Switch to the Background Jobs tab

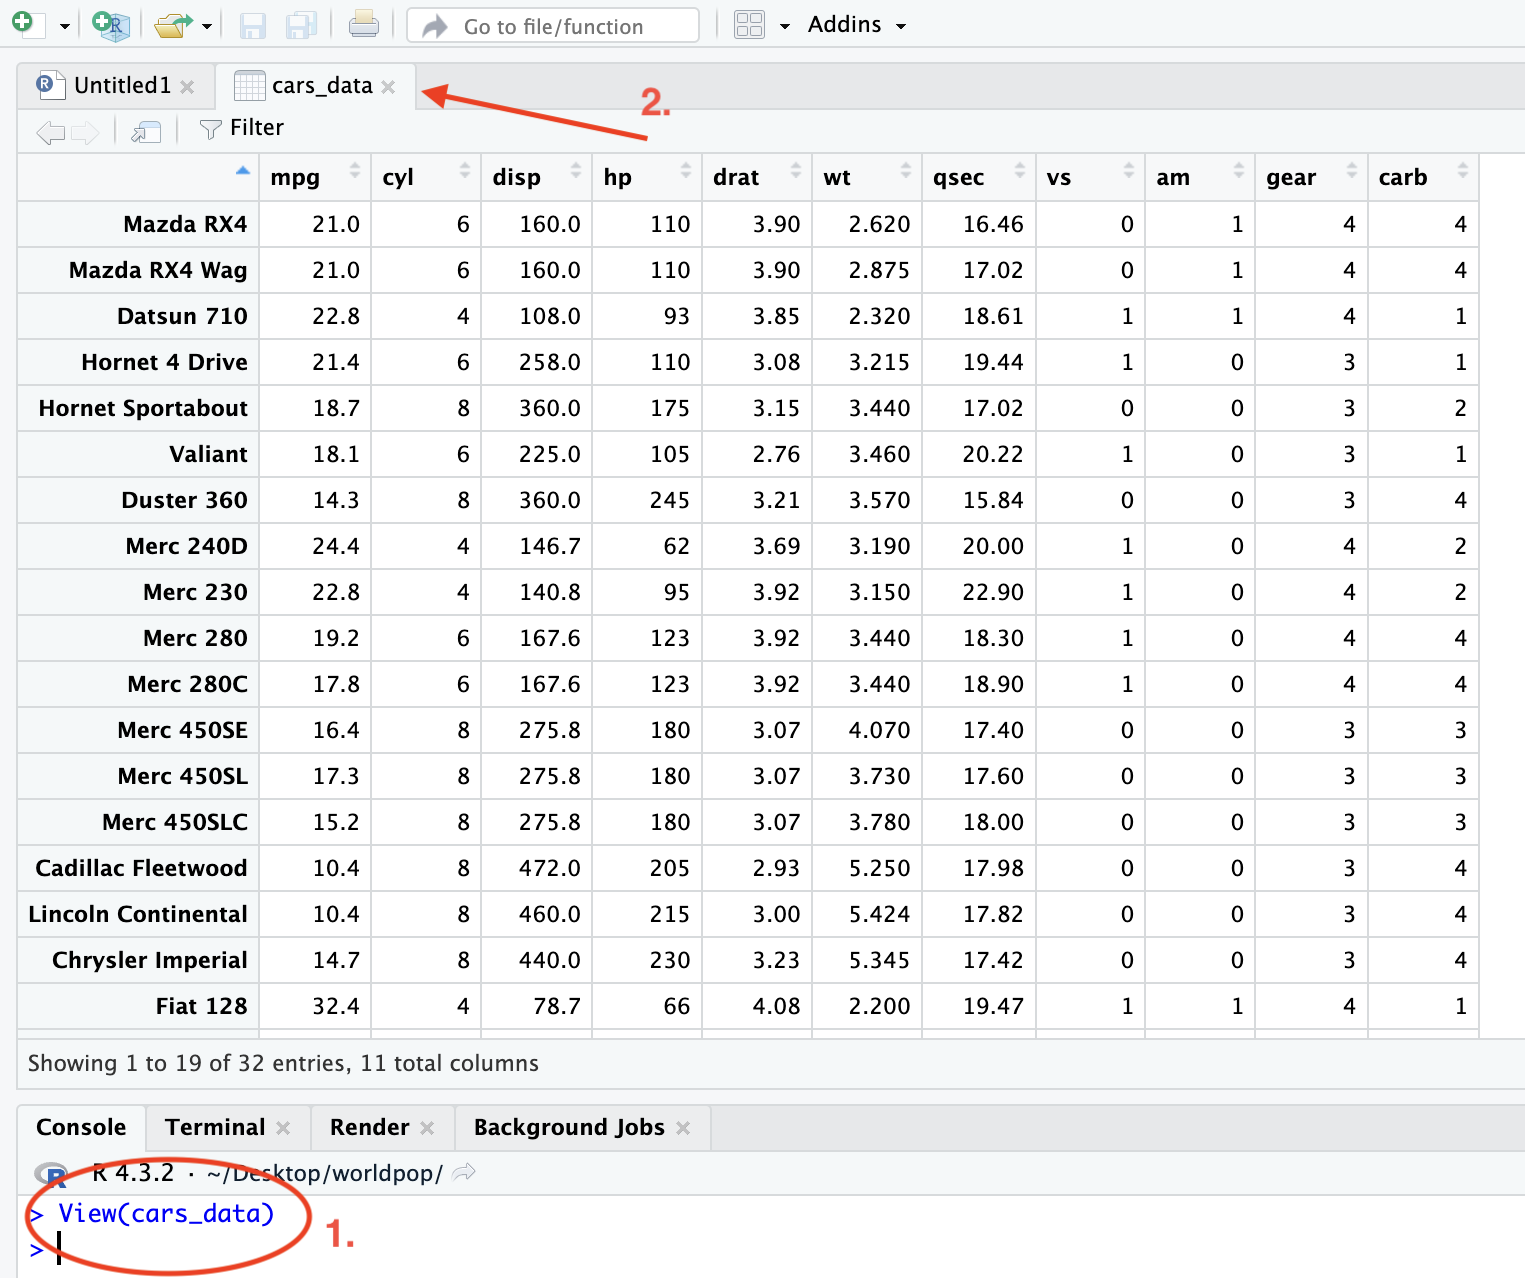click(x=569, y=1128)
